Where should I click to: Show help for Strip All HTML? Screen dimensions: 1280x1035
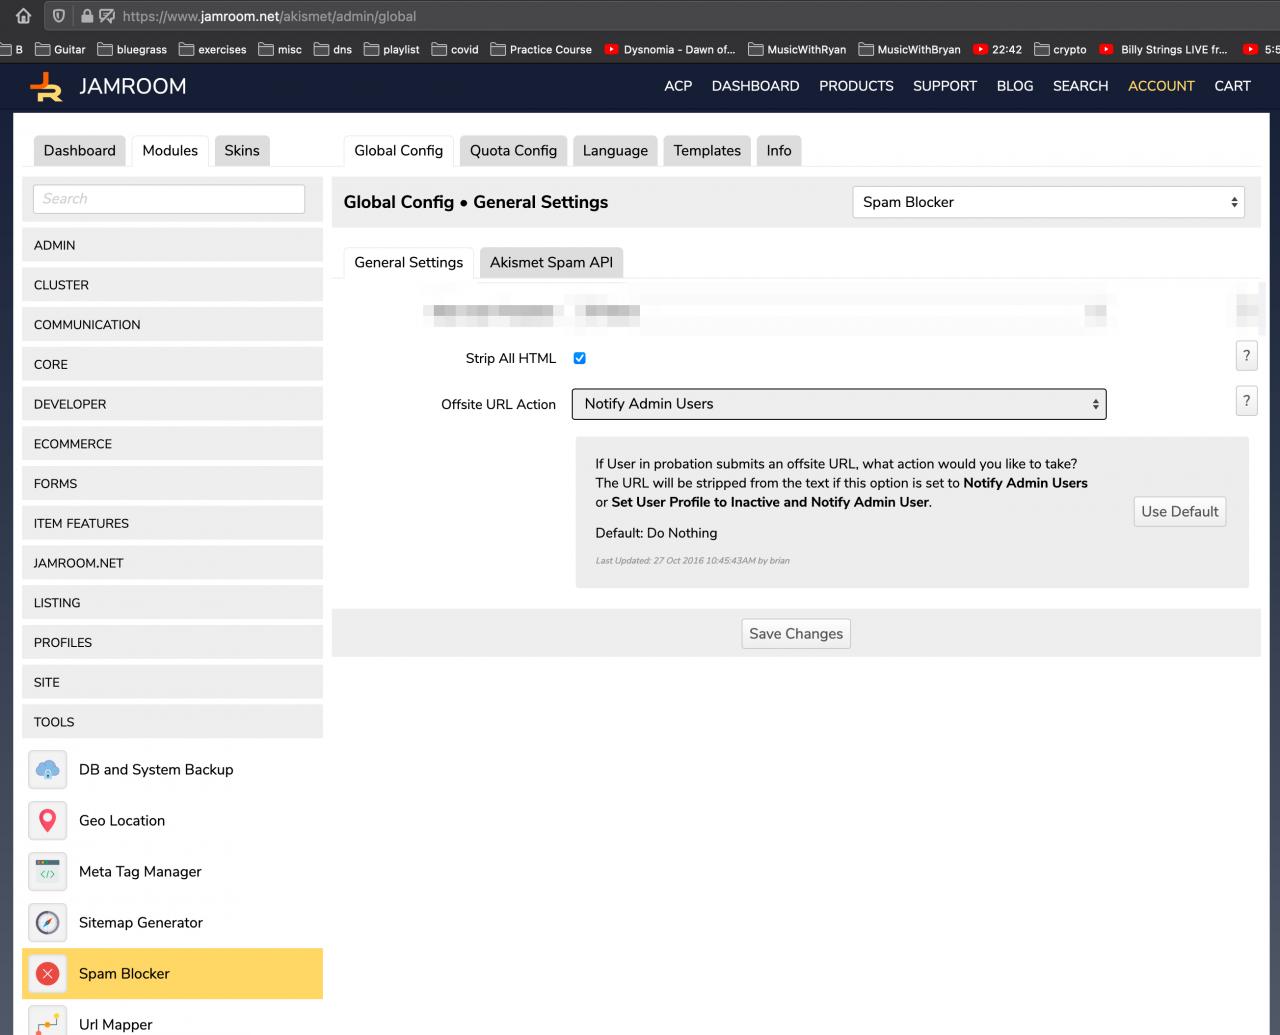point(1246,356)
